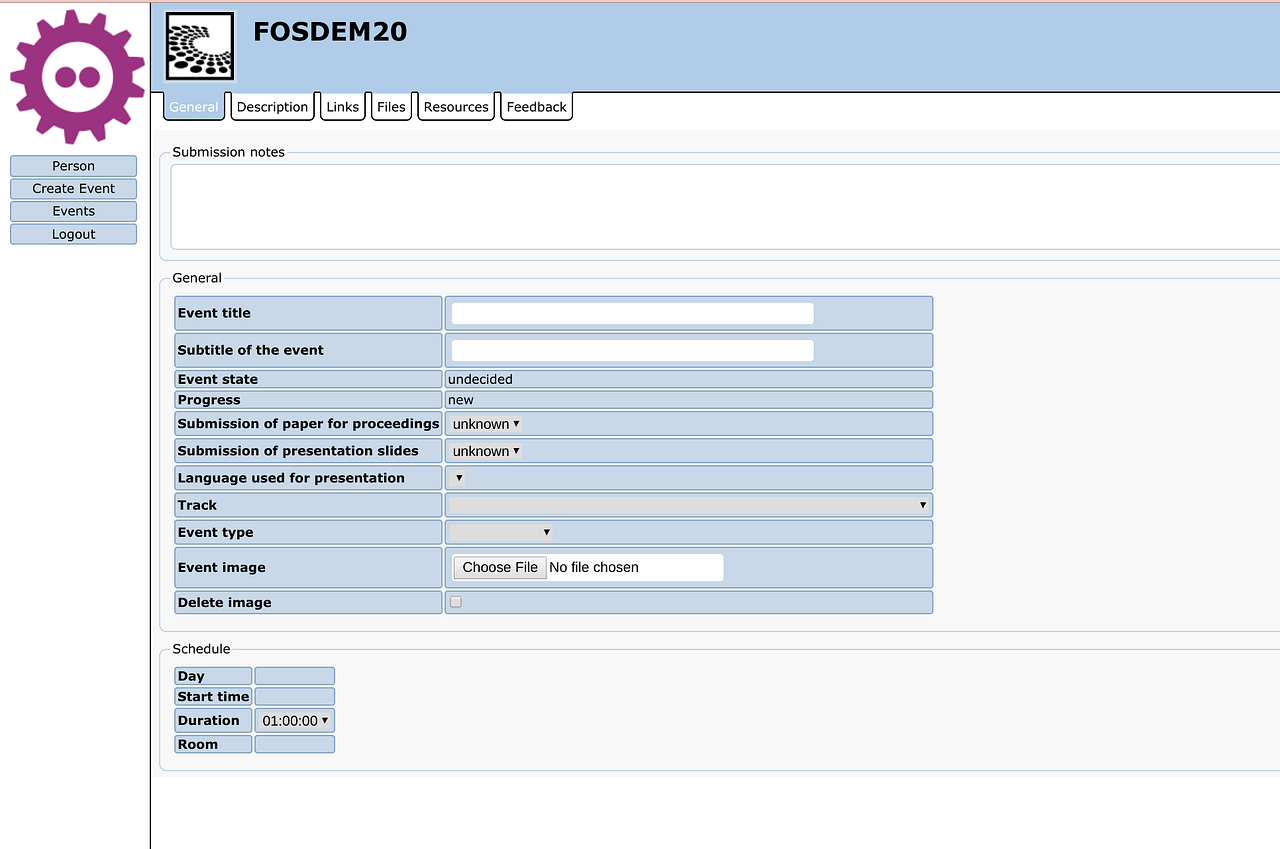The width and height of the screenshot is (1280, 849).
Task: Log out using the Logout button
Action: (x=73, y=234)
